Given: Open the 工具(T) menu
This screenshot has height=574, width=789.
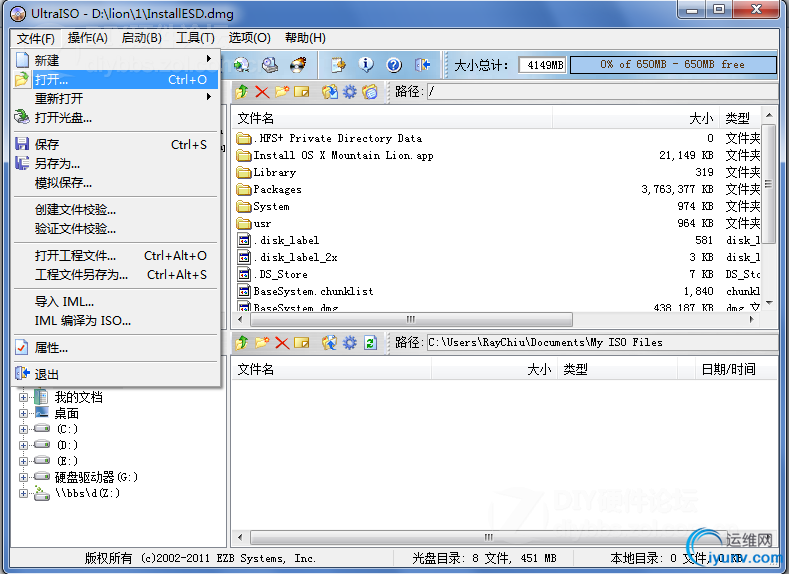Looking at the screenshot, I should 195,38.
